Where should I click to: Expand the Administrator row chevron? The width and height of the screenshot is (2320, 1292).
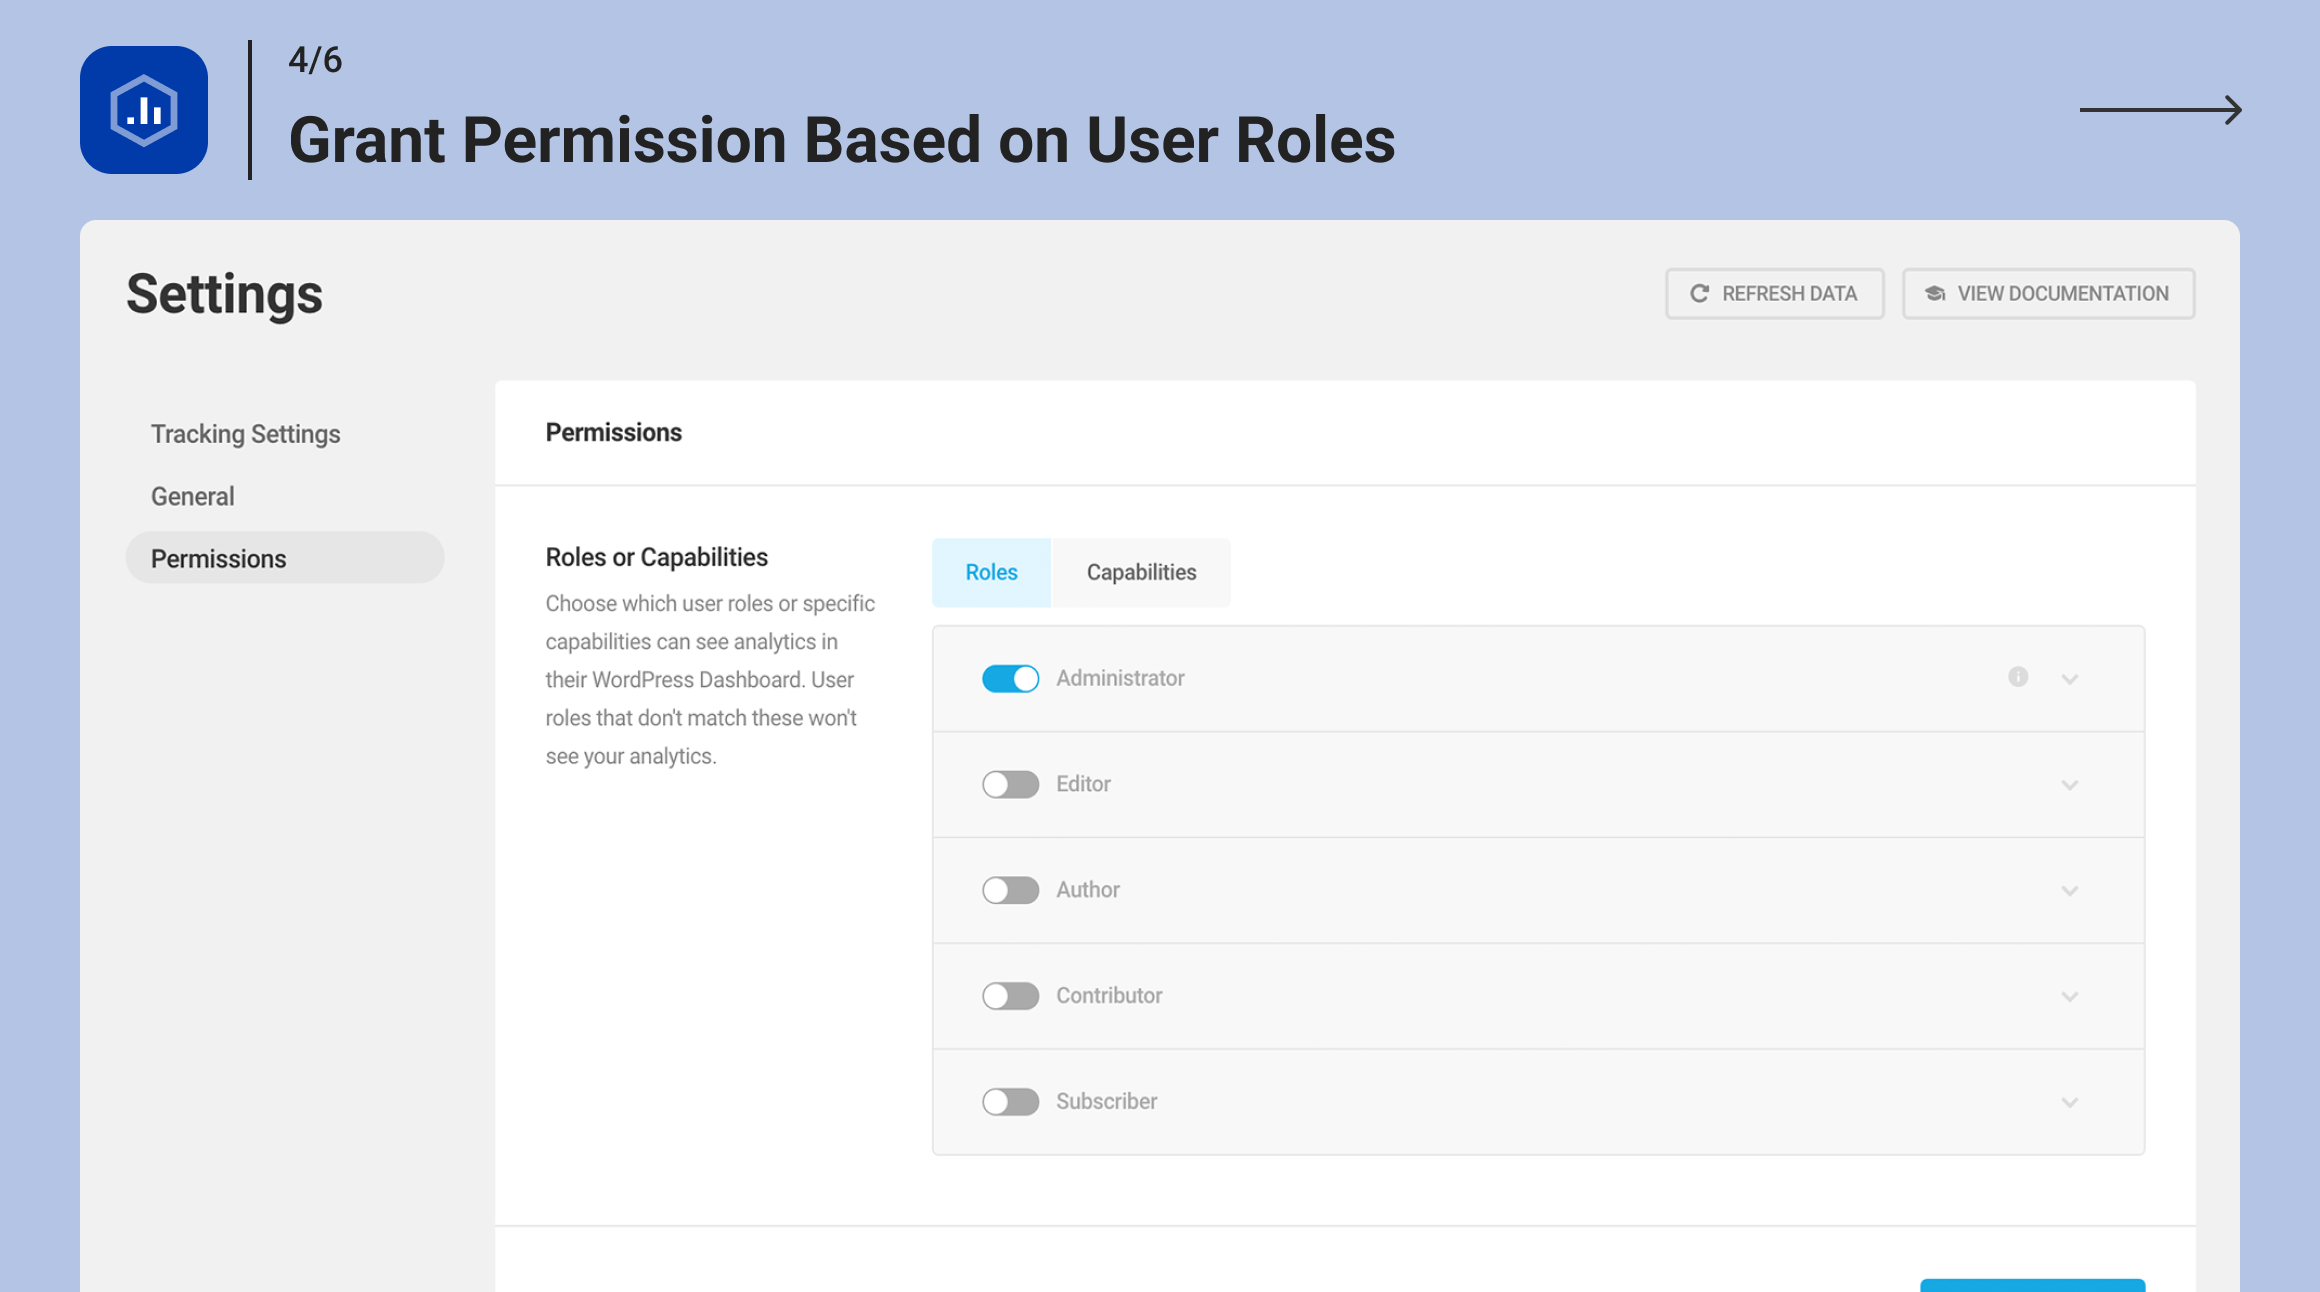[x=2070, y=680]
